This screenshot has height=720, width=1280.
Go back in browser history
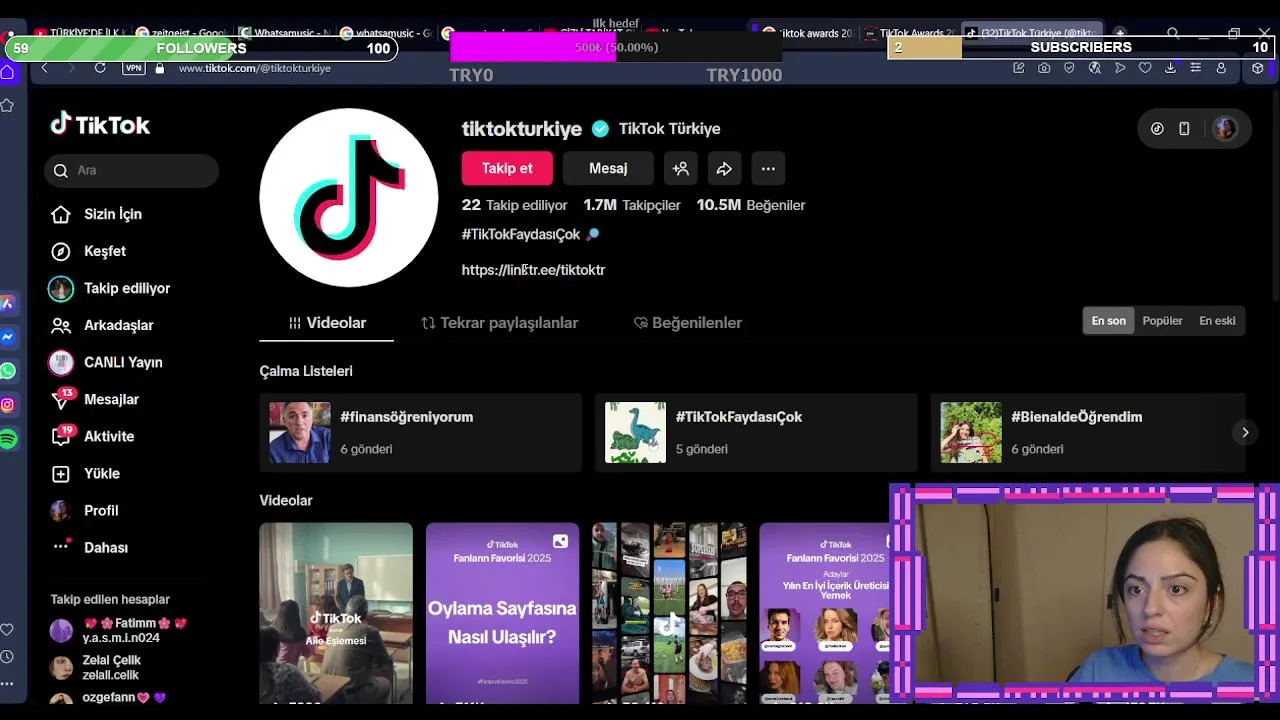(44, 68)
